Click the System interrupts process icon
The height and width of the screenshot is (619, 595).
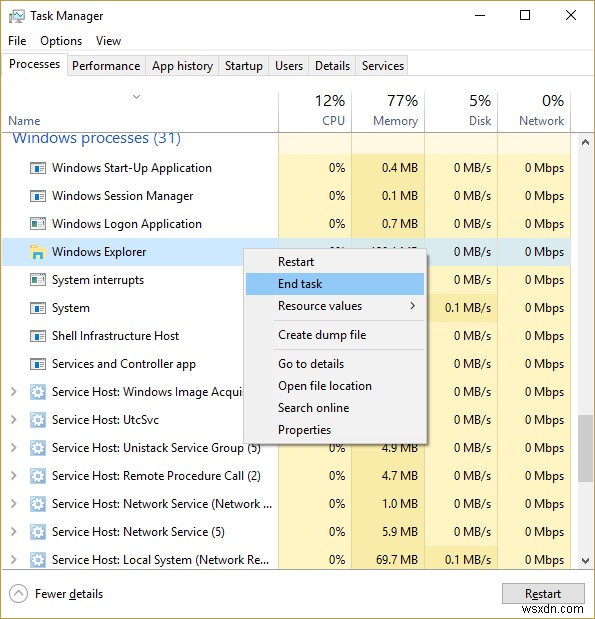[38, 280]
